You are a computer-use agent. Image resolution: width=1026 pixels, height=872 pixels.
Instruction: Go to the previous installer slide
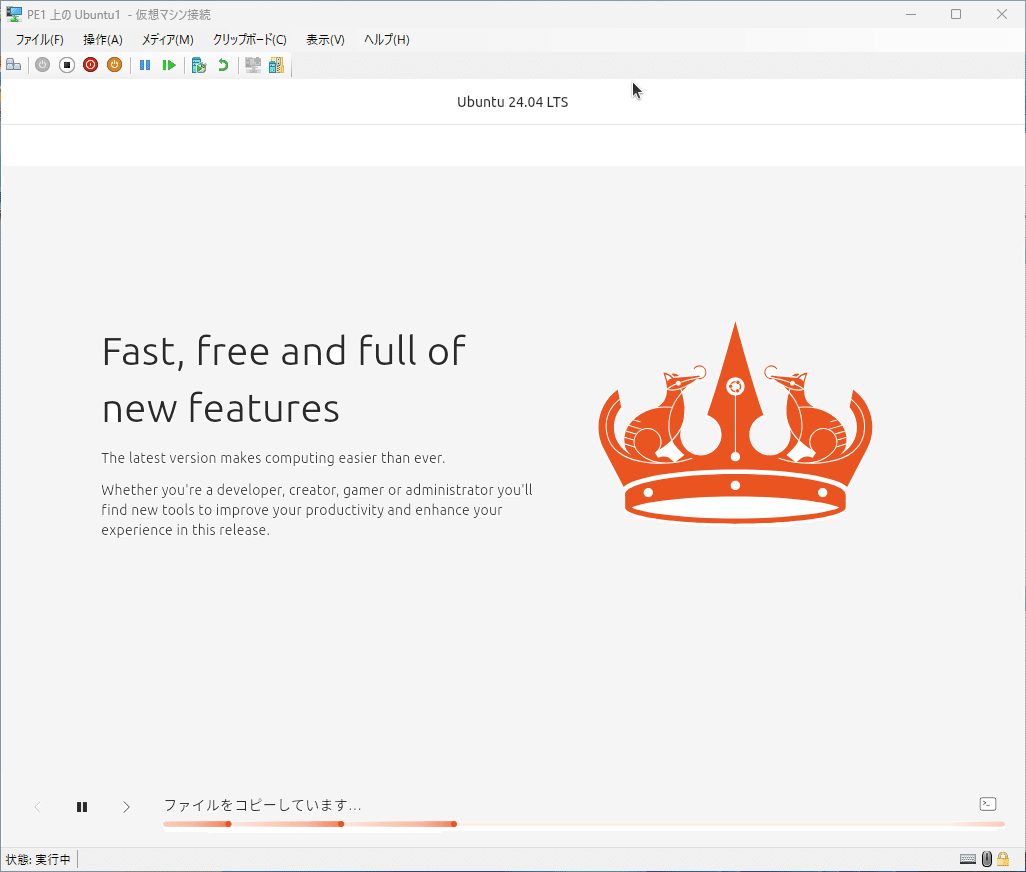pos(38,807)
